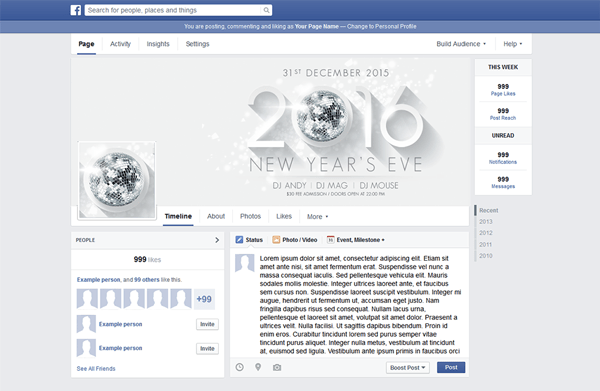
Task: Open the See All Friends link
Action: click(x=96, y=369)
